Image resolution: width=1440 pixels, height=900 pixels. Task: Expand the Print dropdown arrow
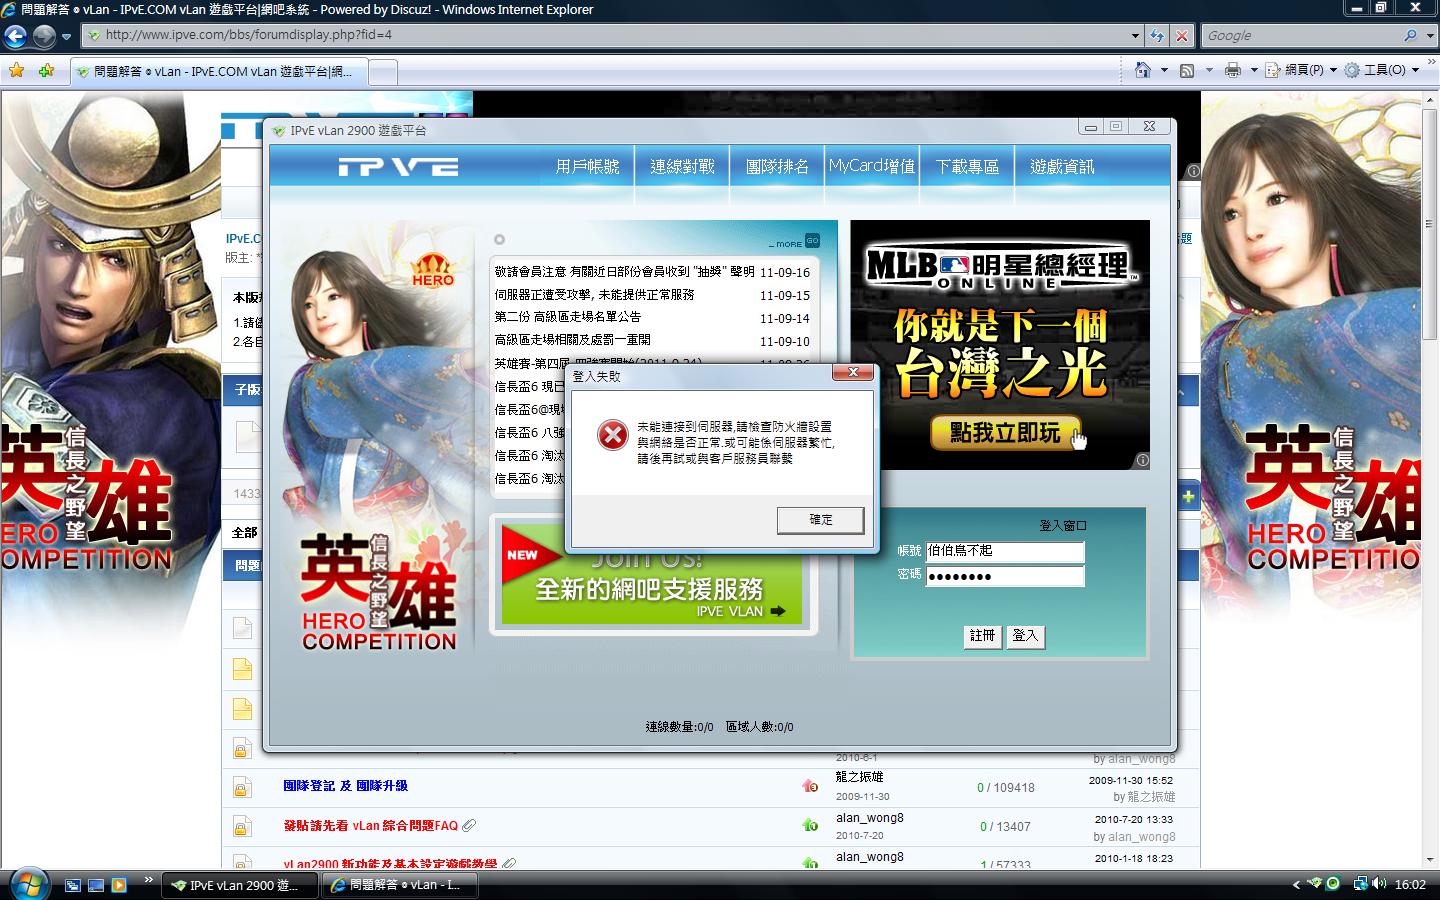tap(1254, 70)
